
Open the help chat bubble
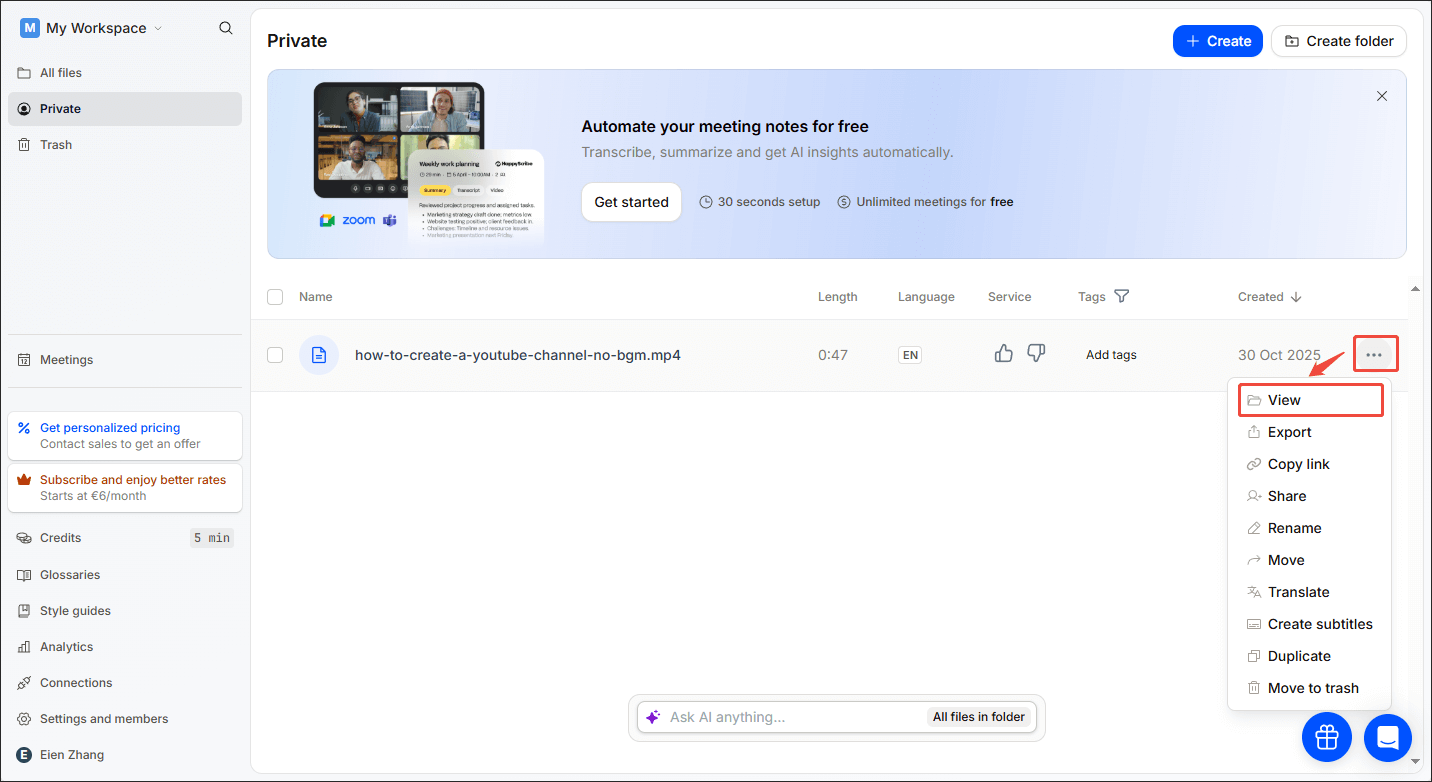pos(1387,737)
